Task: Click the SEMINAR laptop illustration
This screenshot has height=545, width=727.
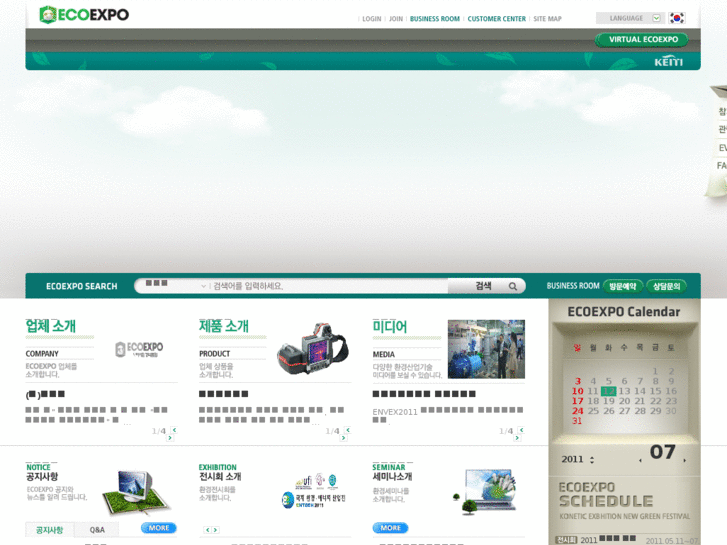Action: pyautogui.click(x=485, y=492)
